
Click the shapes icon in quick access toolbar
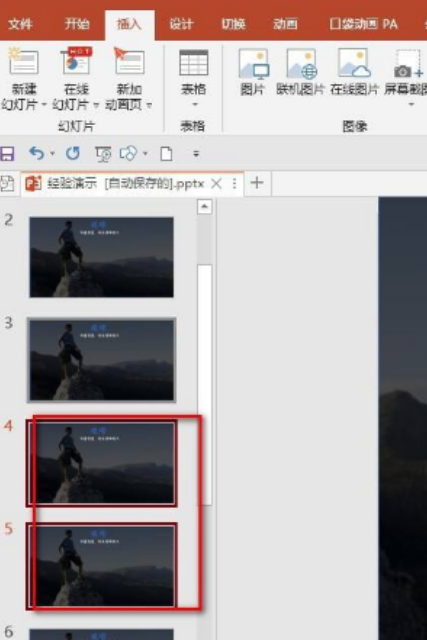click(x=128, y=153)
